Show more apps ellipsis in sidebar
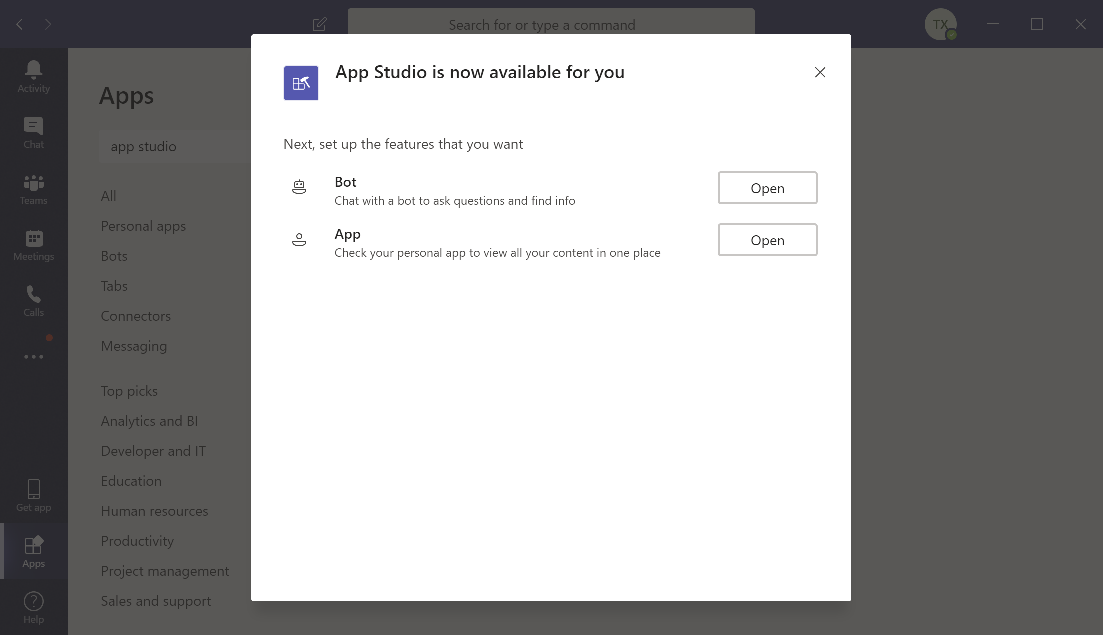 click(33, 357)
